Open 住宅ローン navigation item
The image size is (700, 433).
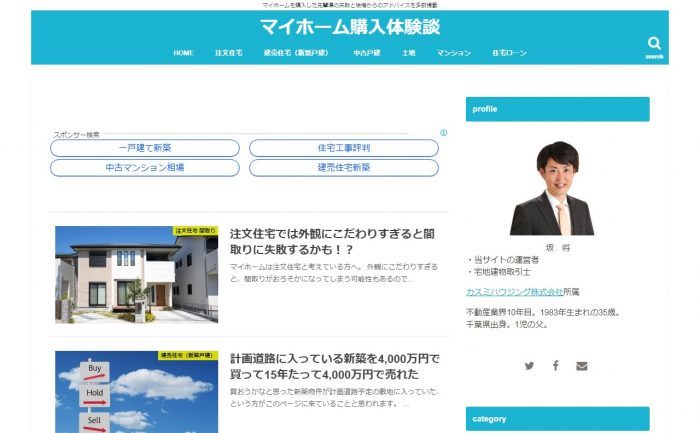point(509,52)
